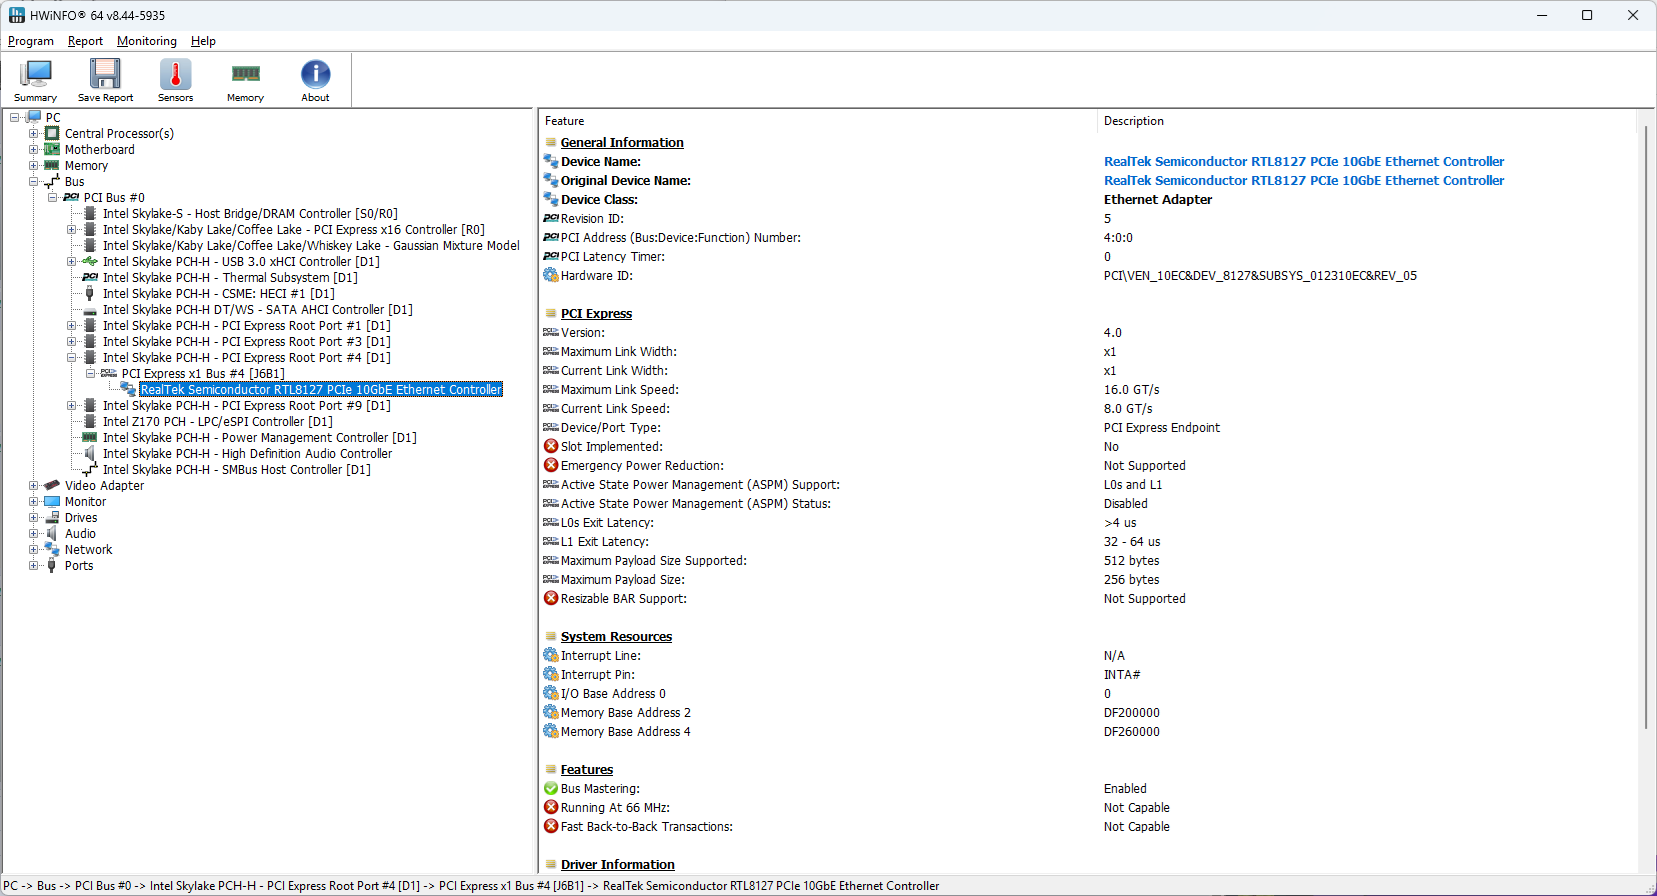Click the RealTek adapter icon in tree
Viewport: 1657px width, 896px height.
(x=128, y=389)
